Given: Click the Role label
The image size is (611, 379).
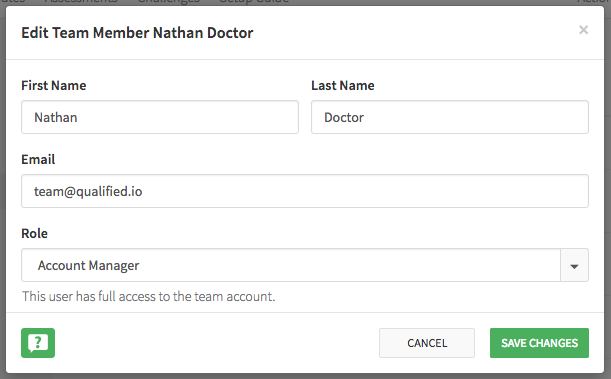Looking at the screenshot, I should coord(34,233).
